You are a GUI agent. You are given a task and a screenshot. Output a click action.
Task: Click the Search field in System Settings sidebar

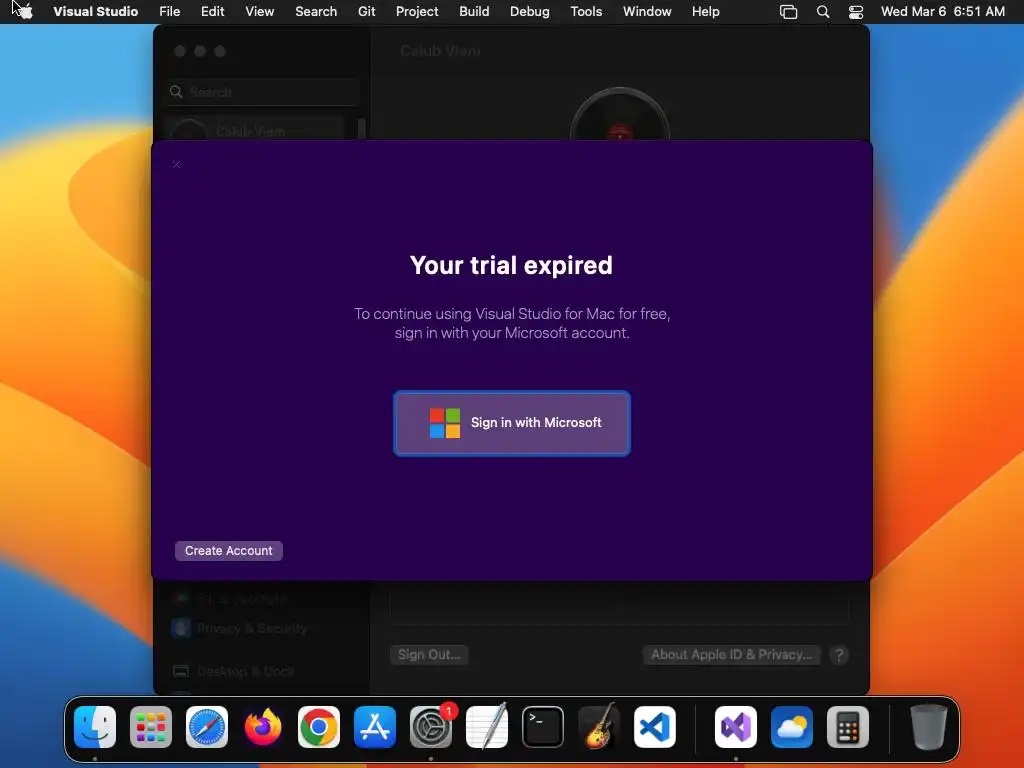(x=263, y=92)
